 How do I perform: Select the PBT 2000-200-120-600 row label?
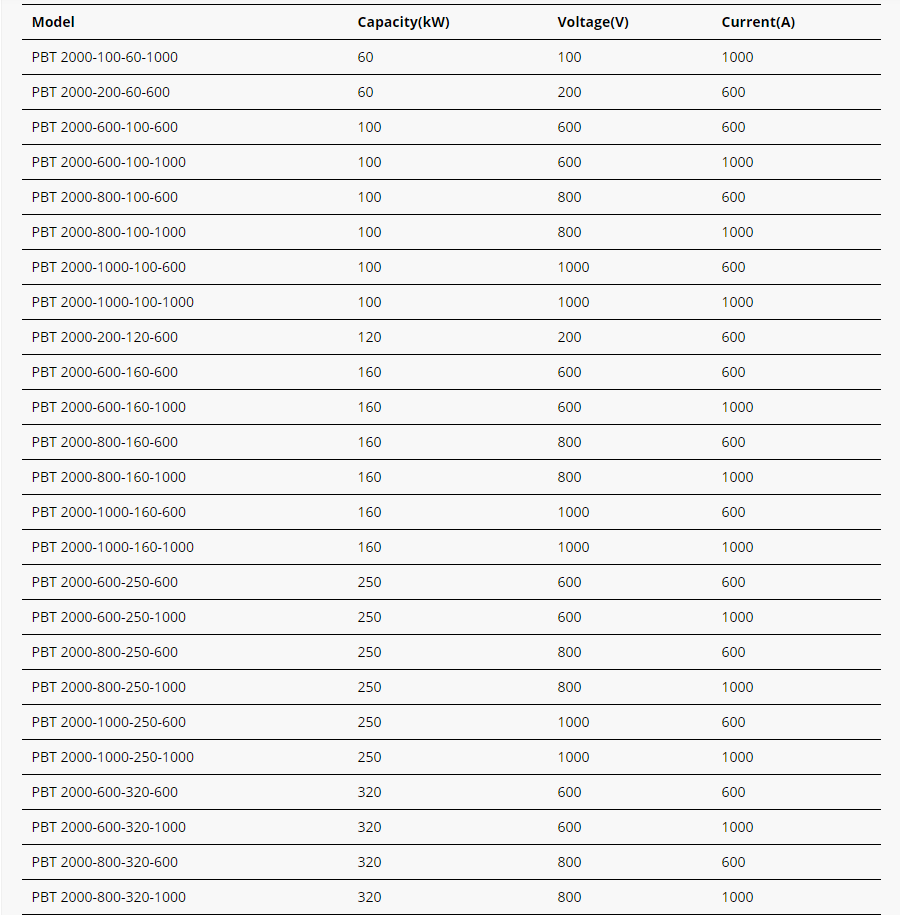105,337
